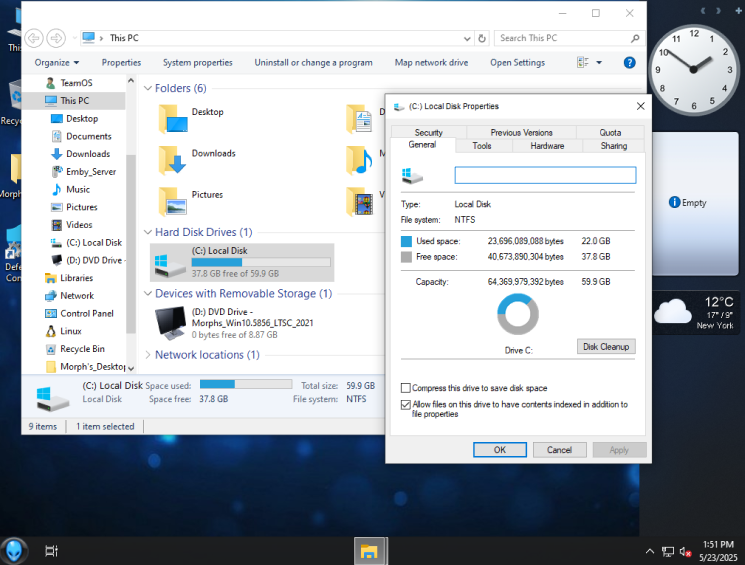Image resolution: width=745 pixels, height=565 pixels.
Task: Open the address bar history dropdown
Action: click(467, 38)
